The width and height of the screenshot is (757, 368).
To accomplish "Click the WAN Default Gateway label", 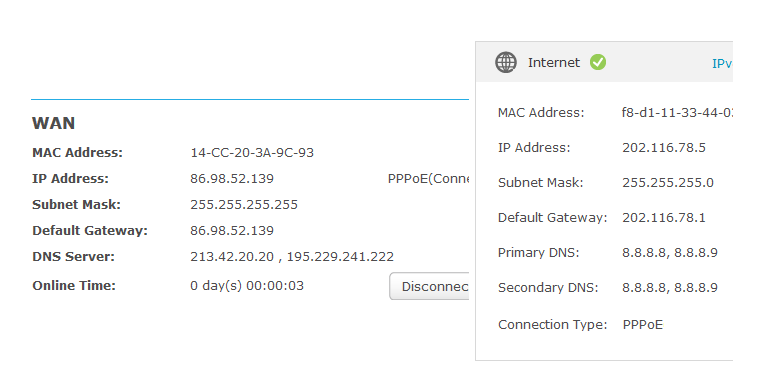I will click(90, 231).
